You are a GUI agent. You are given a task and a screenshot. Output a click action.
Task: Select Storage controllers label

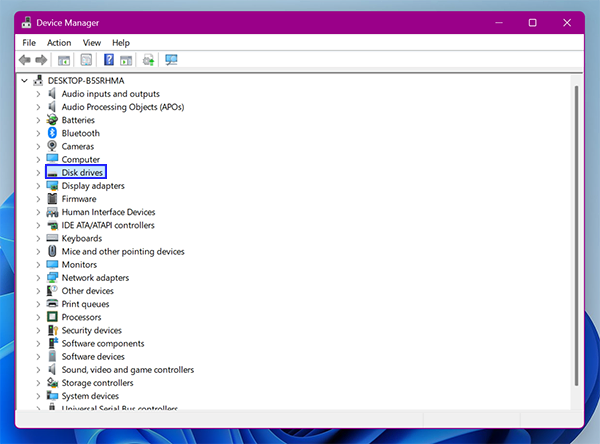coord(98,382)
